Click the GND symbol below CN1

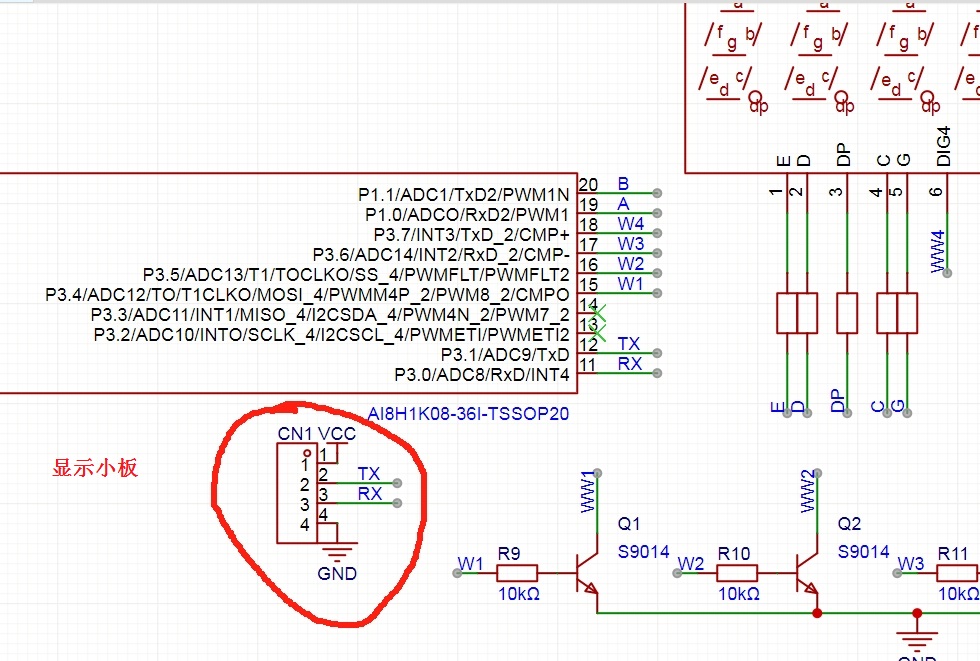[x=337, y=552]
